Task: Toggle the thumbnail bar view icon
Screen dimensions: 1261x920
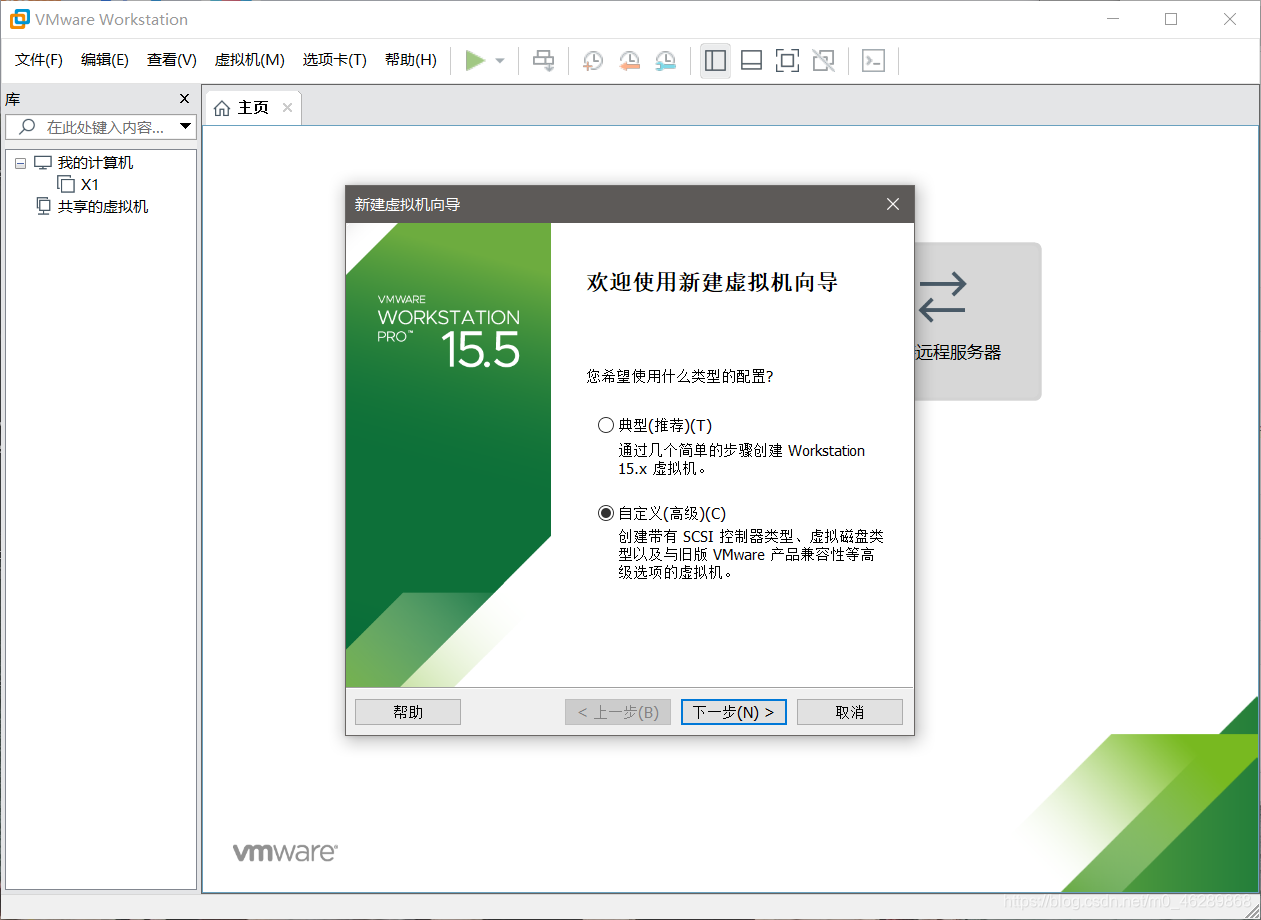Action: tap(751, 61)
